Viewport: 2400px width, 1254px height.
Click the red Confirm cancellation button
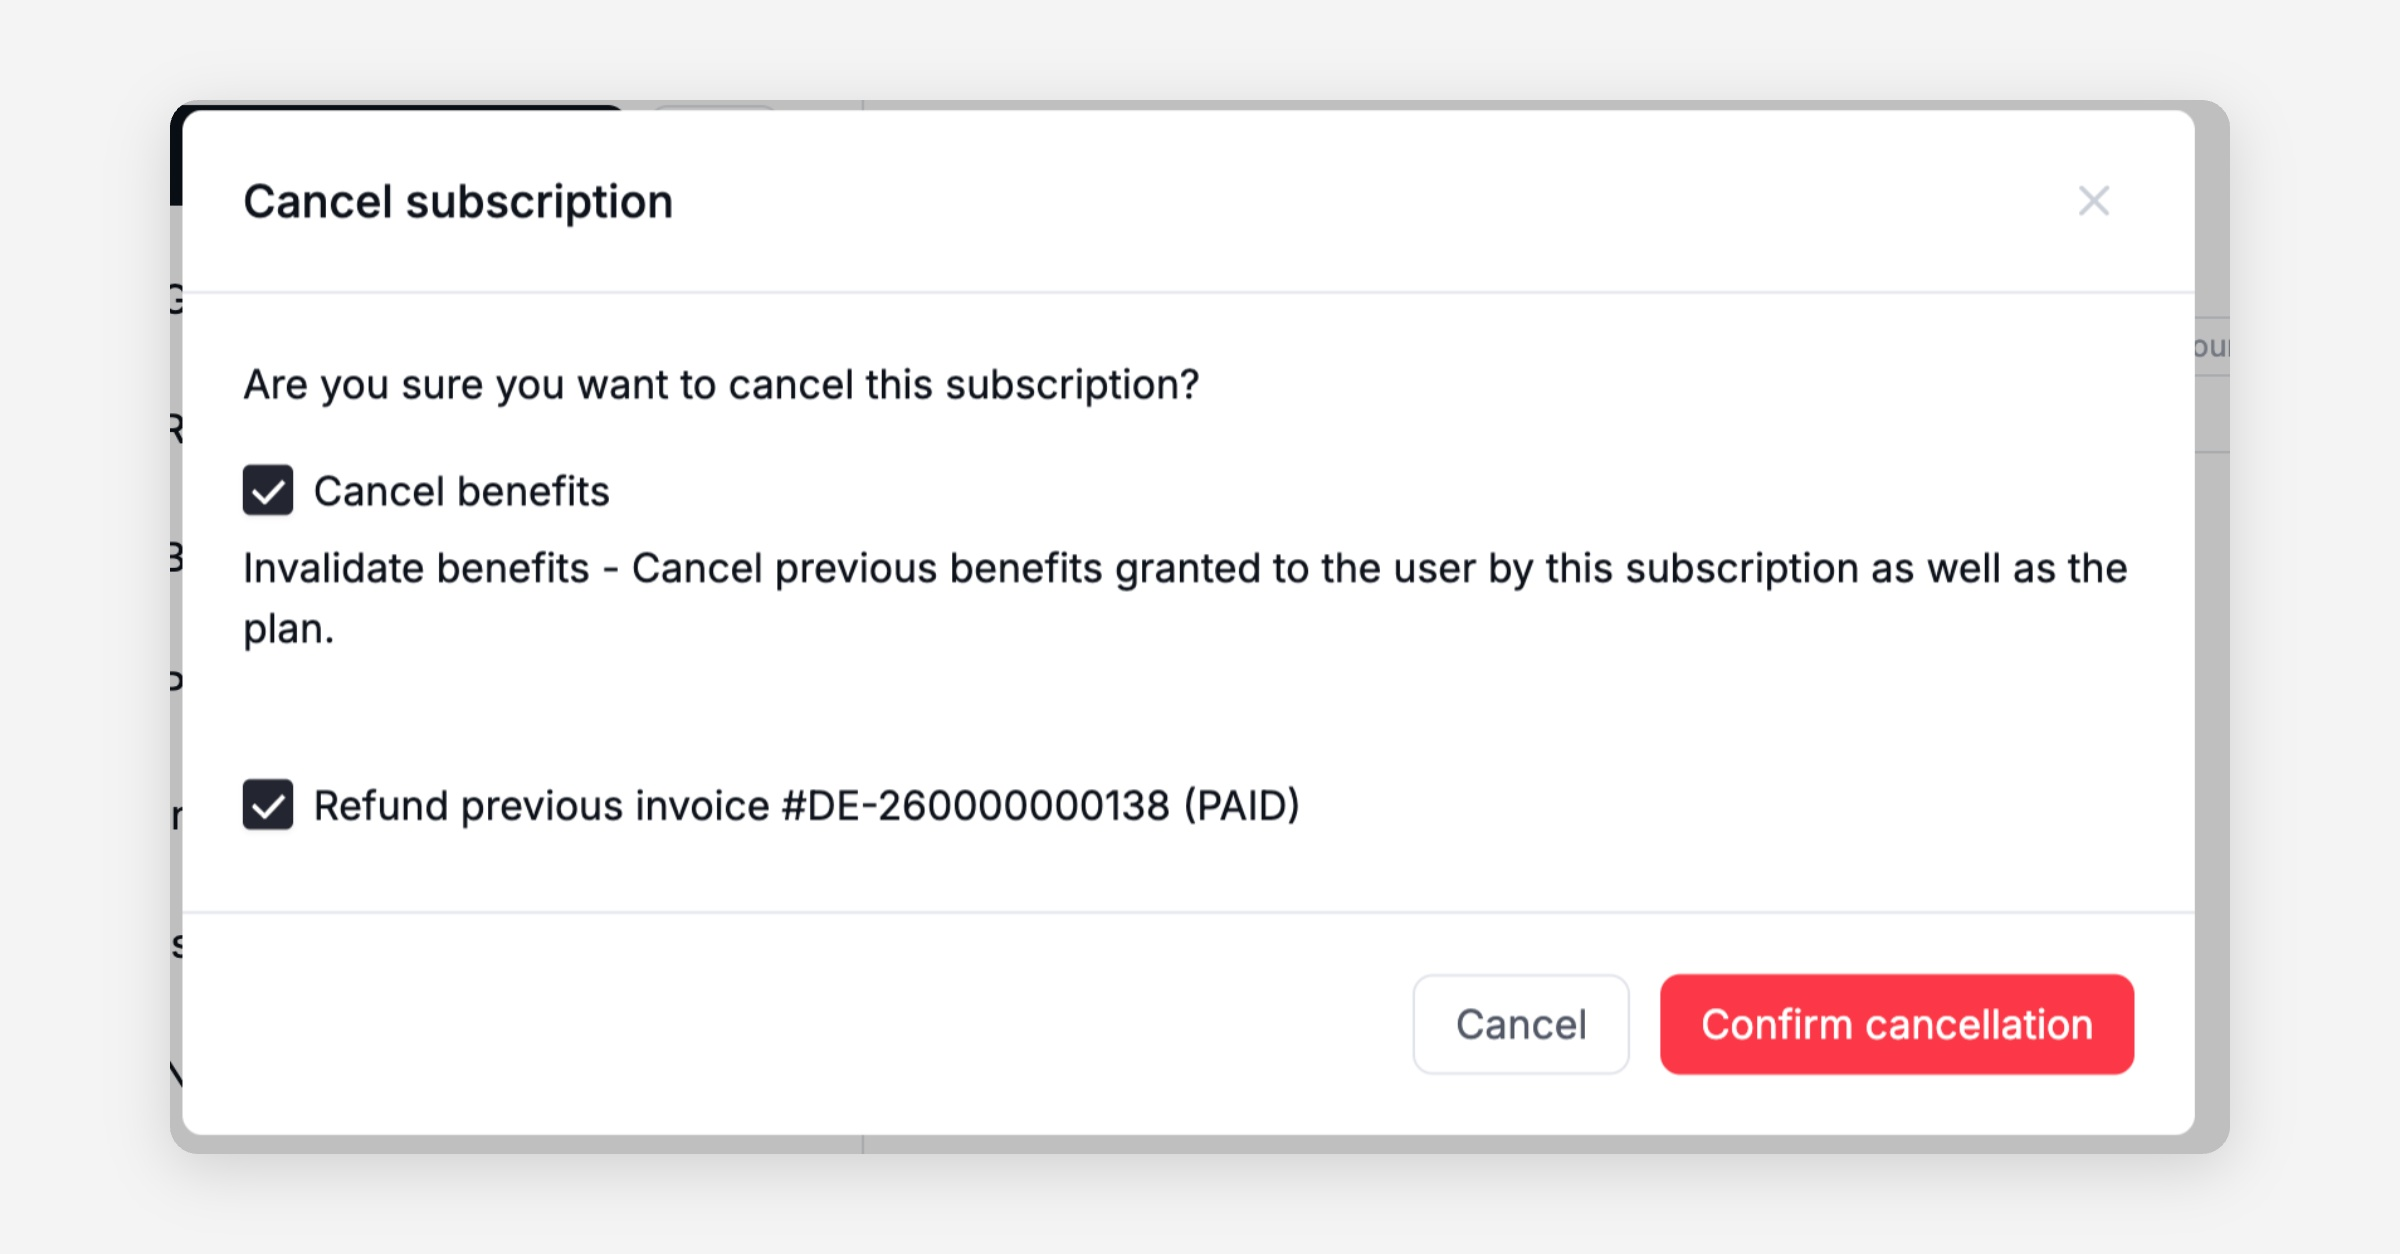pos(1896,1024)
